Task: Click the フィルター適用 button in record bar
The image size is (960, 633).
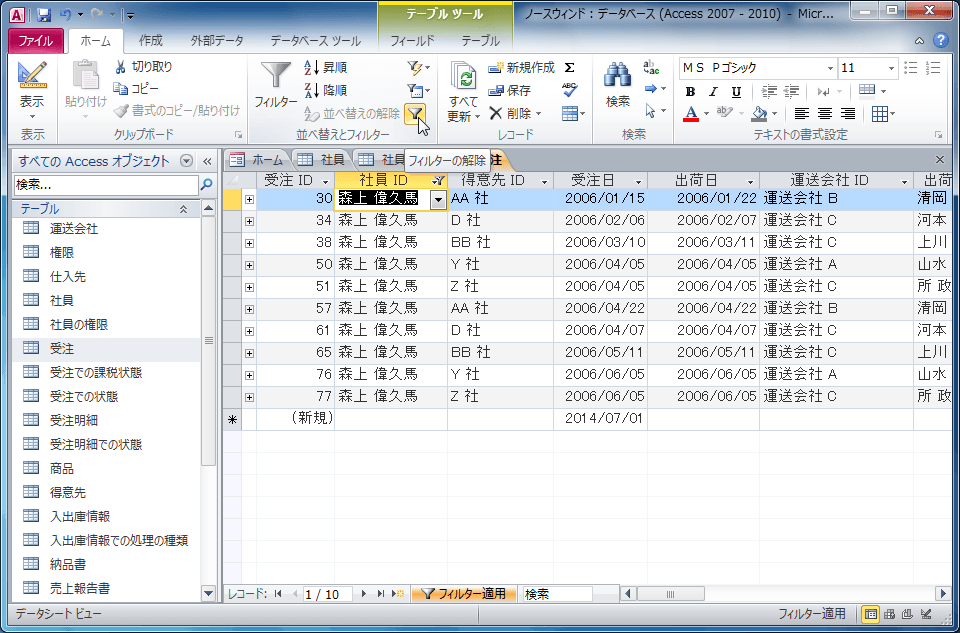Action: click(464, 593)
